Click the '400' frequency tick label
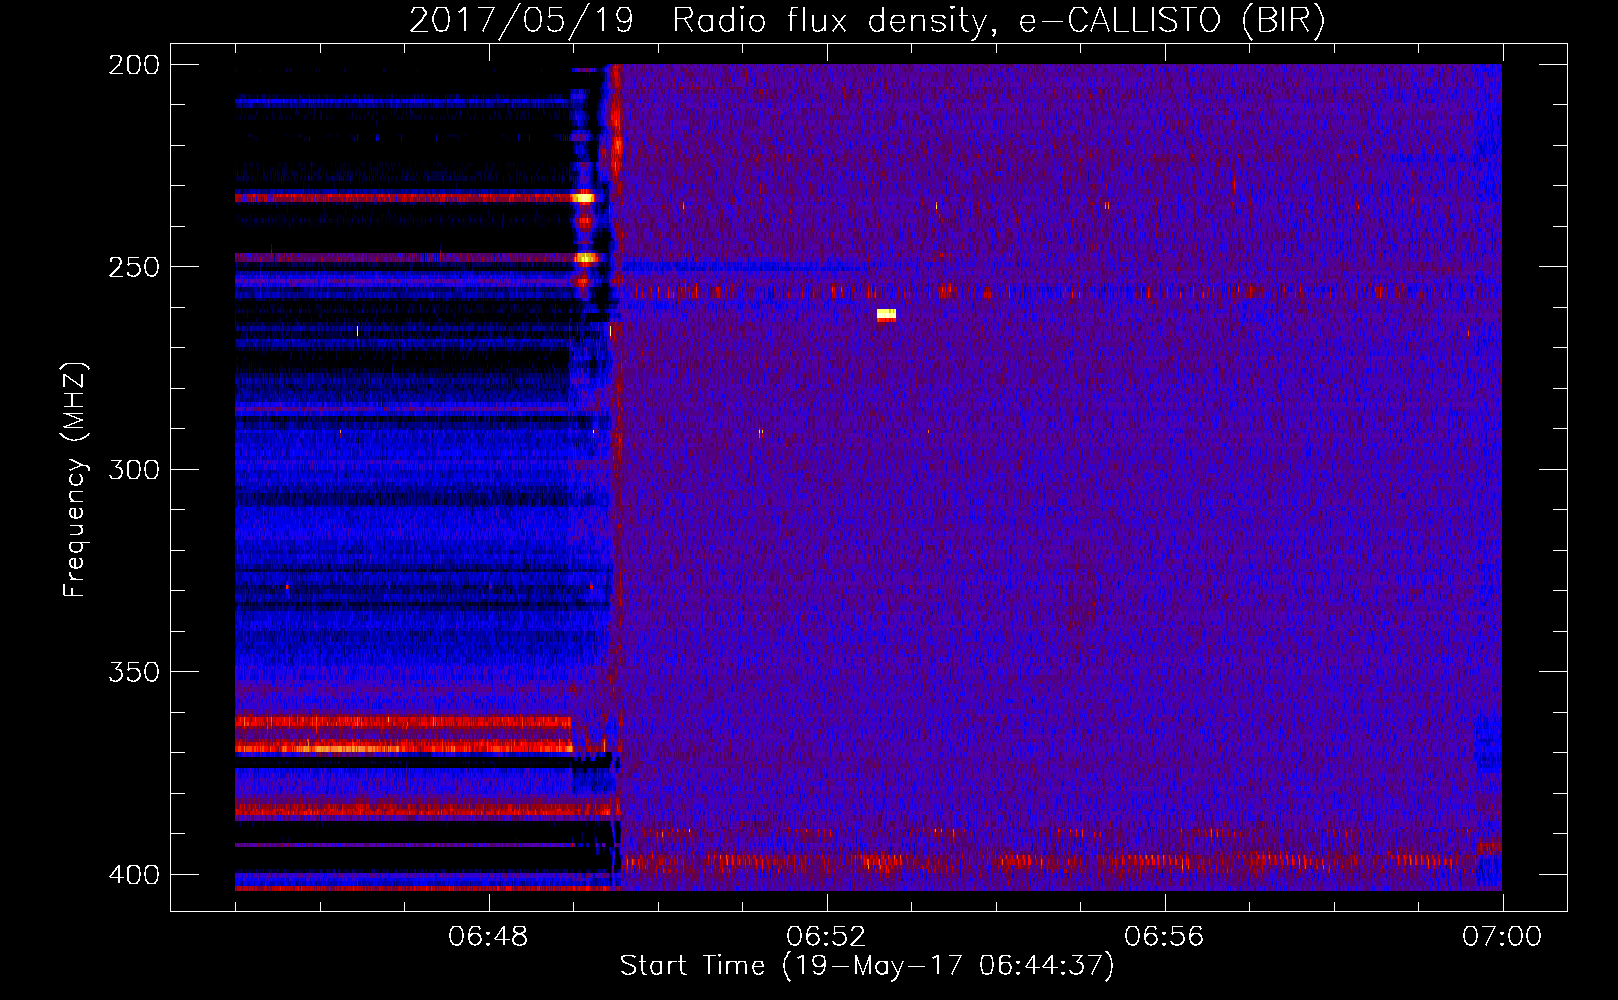The width and height of the screenshot is (1618, 1000). [134, 875]
